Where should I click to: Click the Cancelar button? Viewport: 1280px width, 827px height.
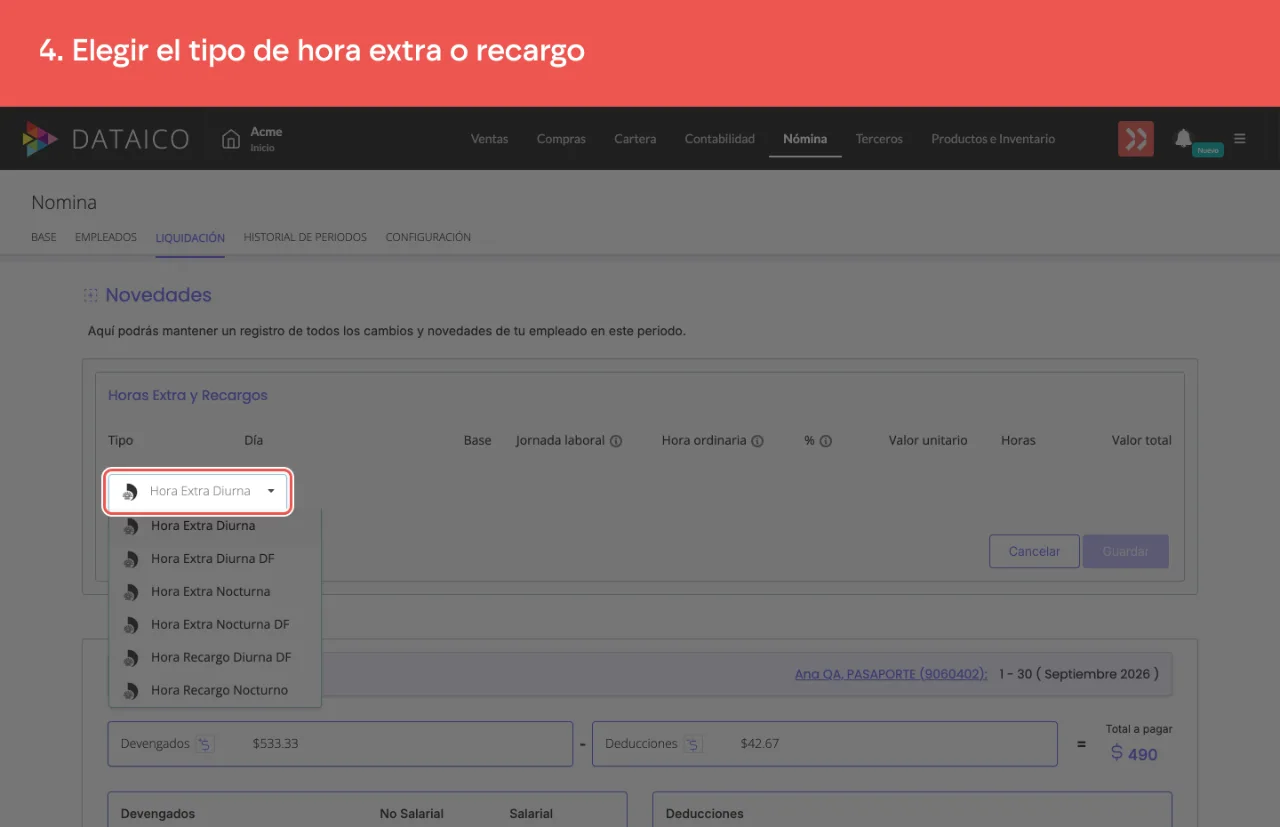1034,552
